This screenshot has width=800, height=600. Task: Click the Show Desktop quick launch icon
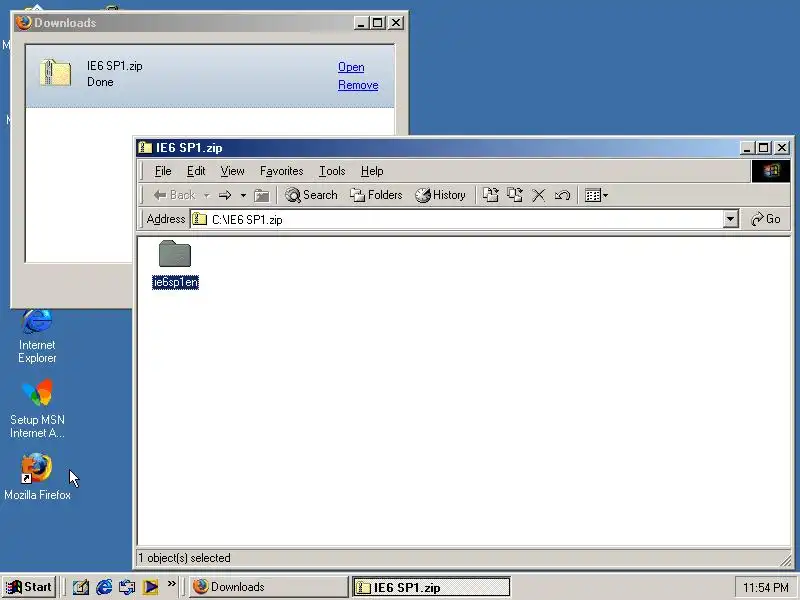coord(80,587)
